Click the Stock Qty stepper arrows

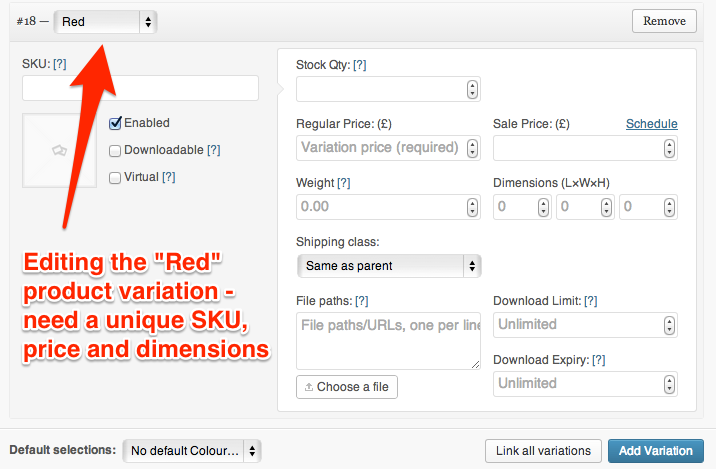pyautogui.click(x=472, y=90)
